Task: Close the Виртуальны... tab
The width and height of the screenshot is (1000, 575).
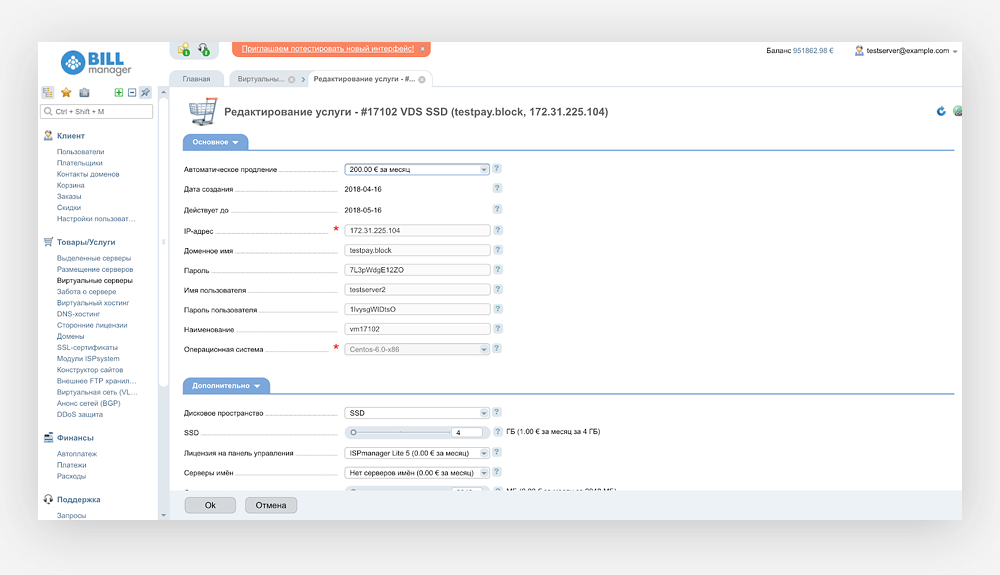Action: coord(291,80)
